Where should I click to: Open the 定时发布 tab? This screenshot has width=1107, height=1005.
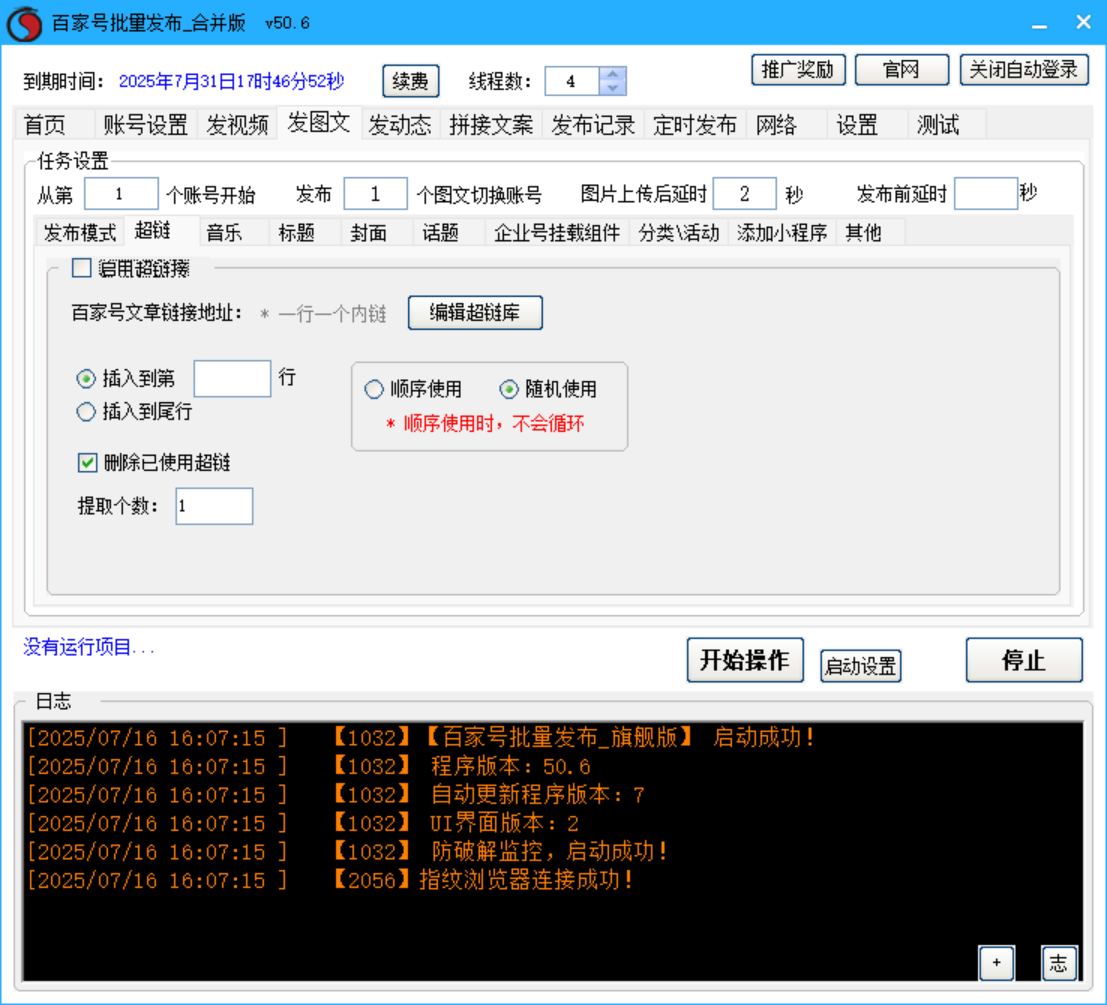695,125
